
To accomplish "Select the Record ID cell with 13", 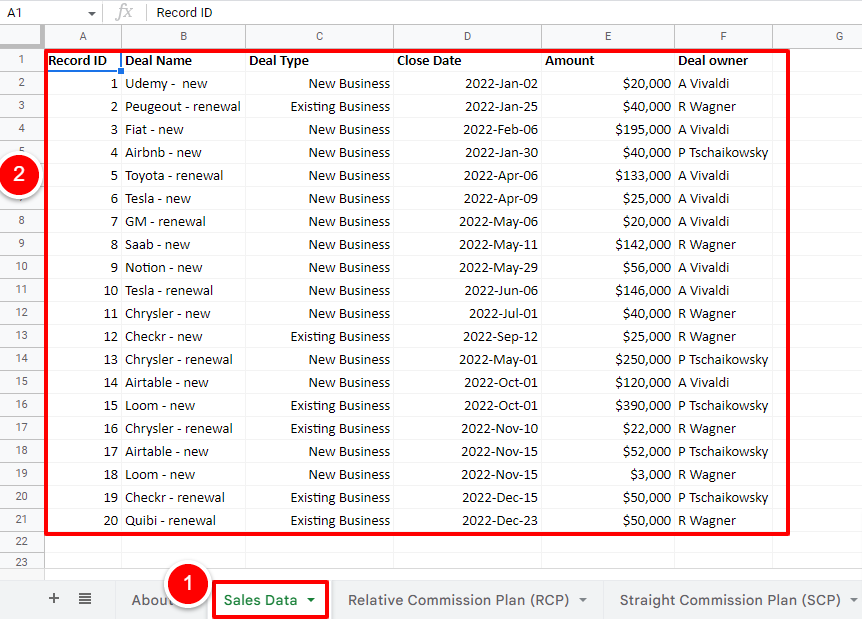I will pyautogui.click(x=83, y=360).
